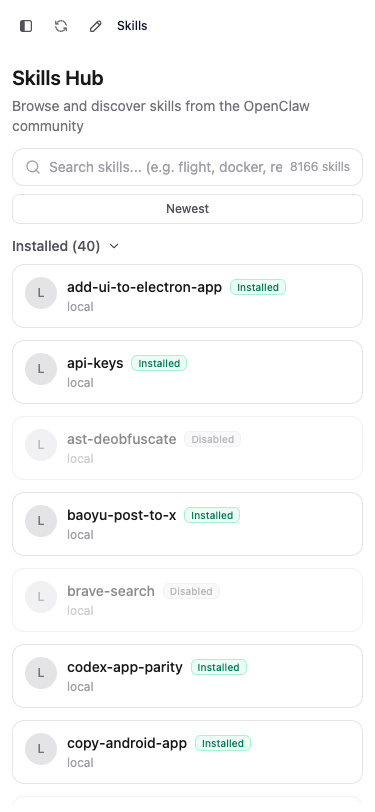Click the avatar of add-ui-to-electron-app
Viewport: 375px width, 812px height.
pos(41,293)
